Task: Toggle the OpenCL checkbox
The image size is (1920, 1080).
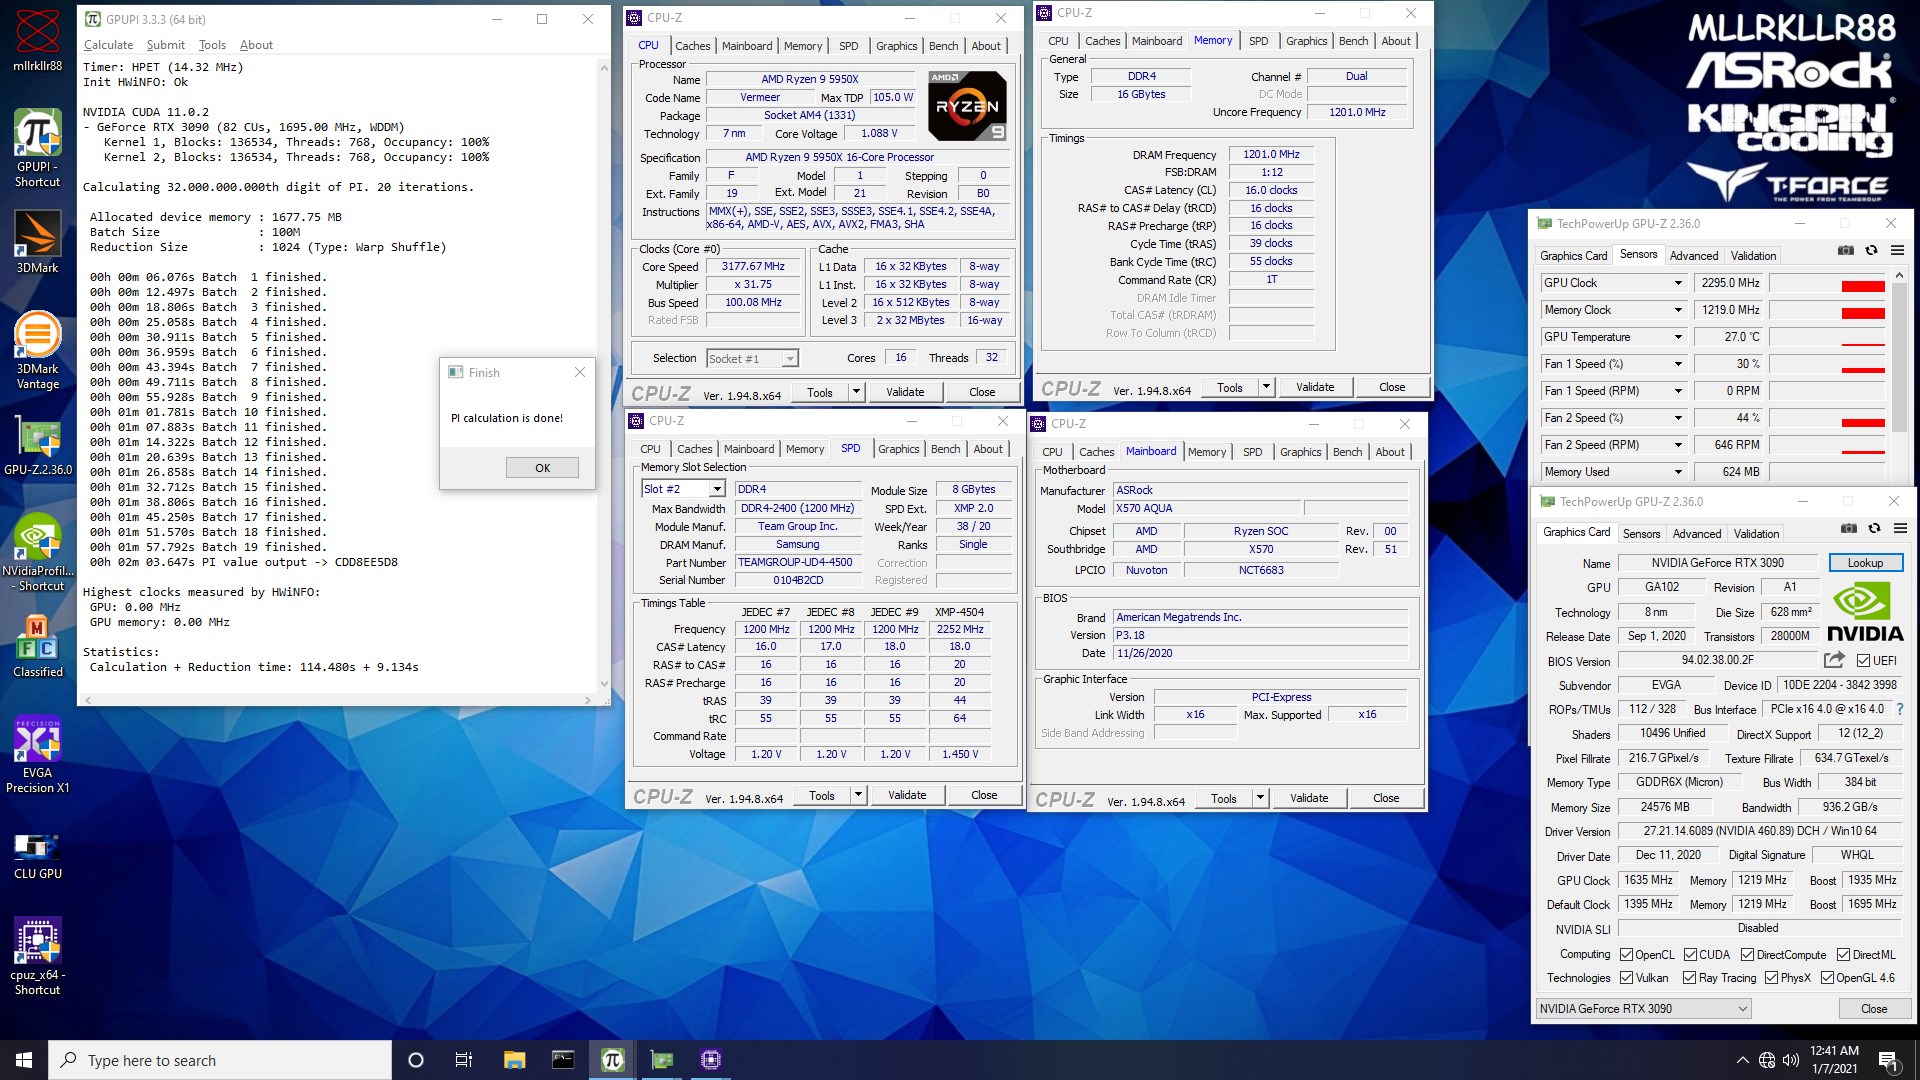Action: pos(1626,955)
